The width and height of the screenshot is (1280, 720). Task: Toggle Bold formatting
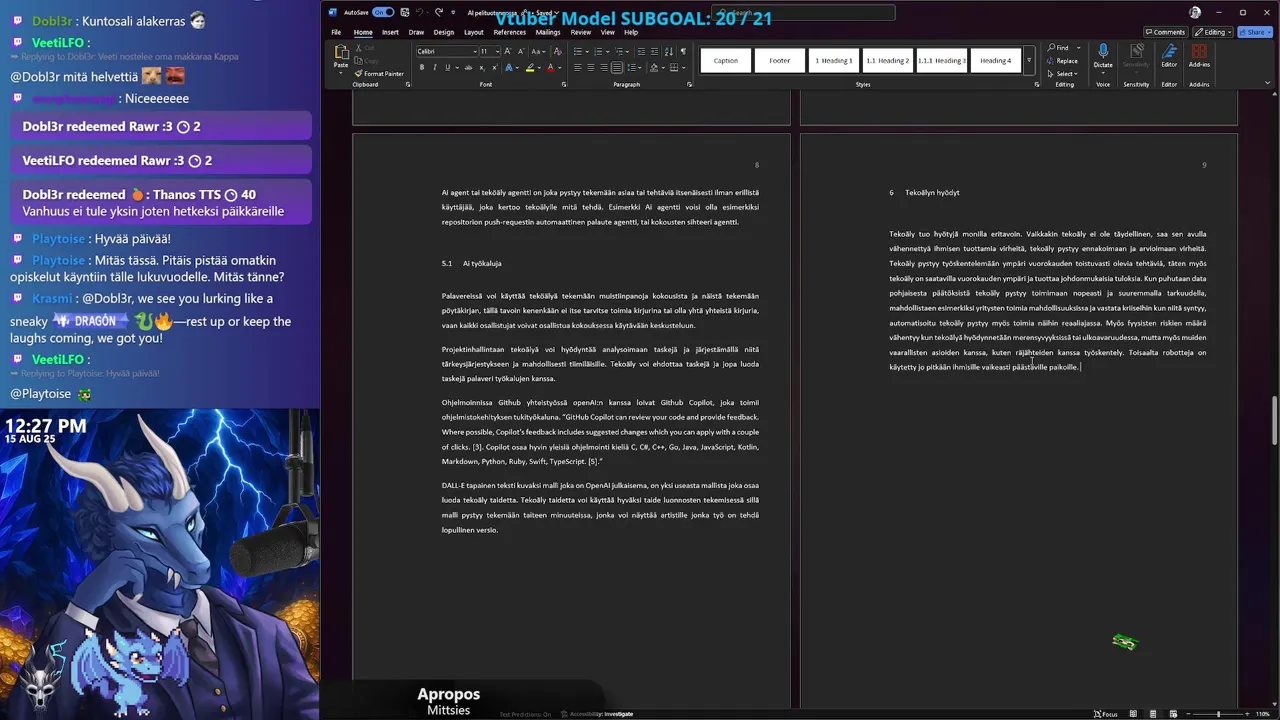pyautogui.click(x=422, y=67)
